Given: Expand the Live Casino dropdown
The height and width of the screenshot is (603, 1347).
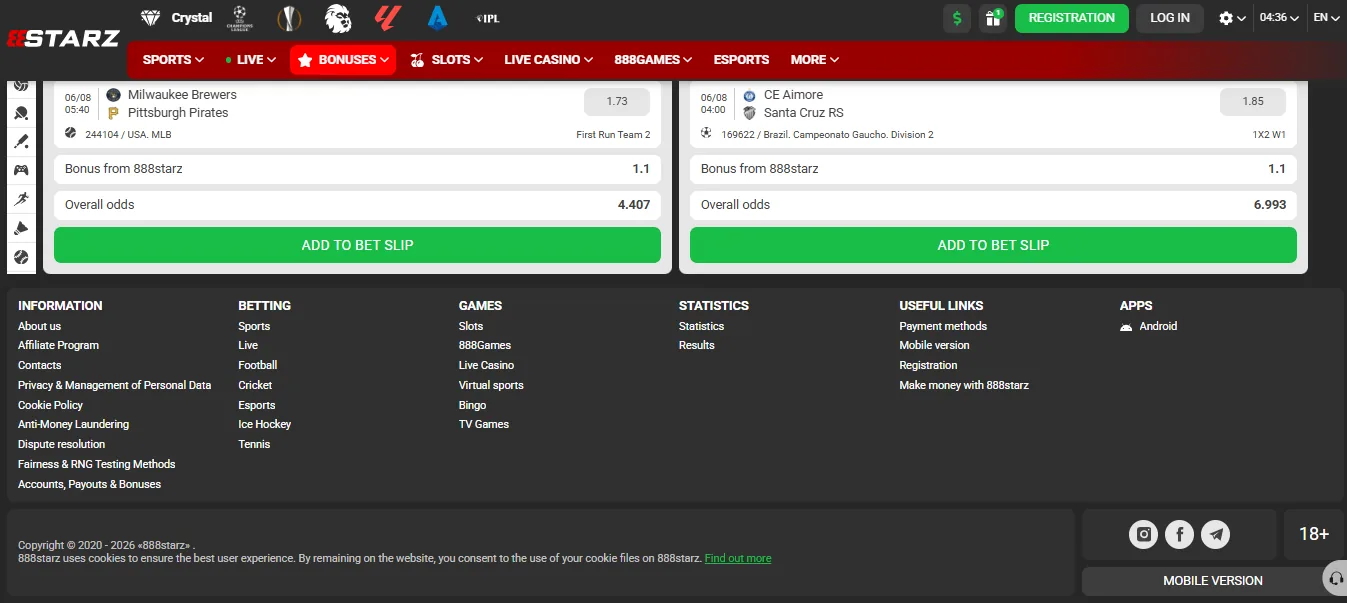Looking at the screenshot, I should point(548,60).
